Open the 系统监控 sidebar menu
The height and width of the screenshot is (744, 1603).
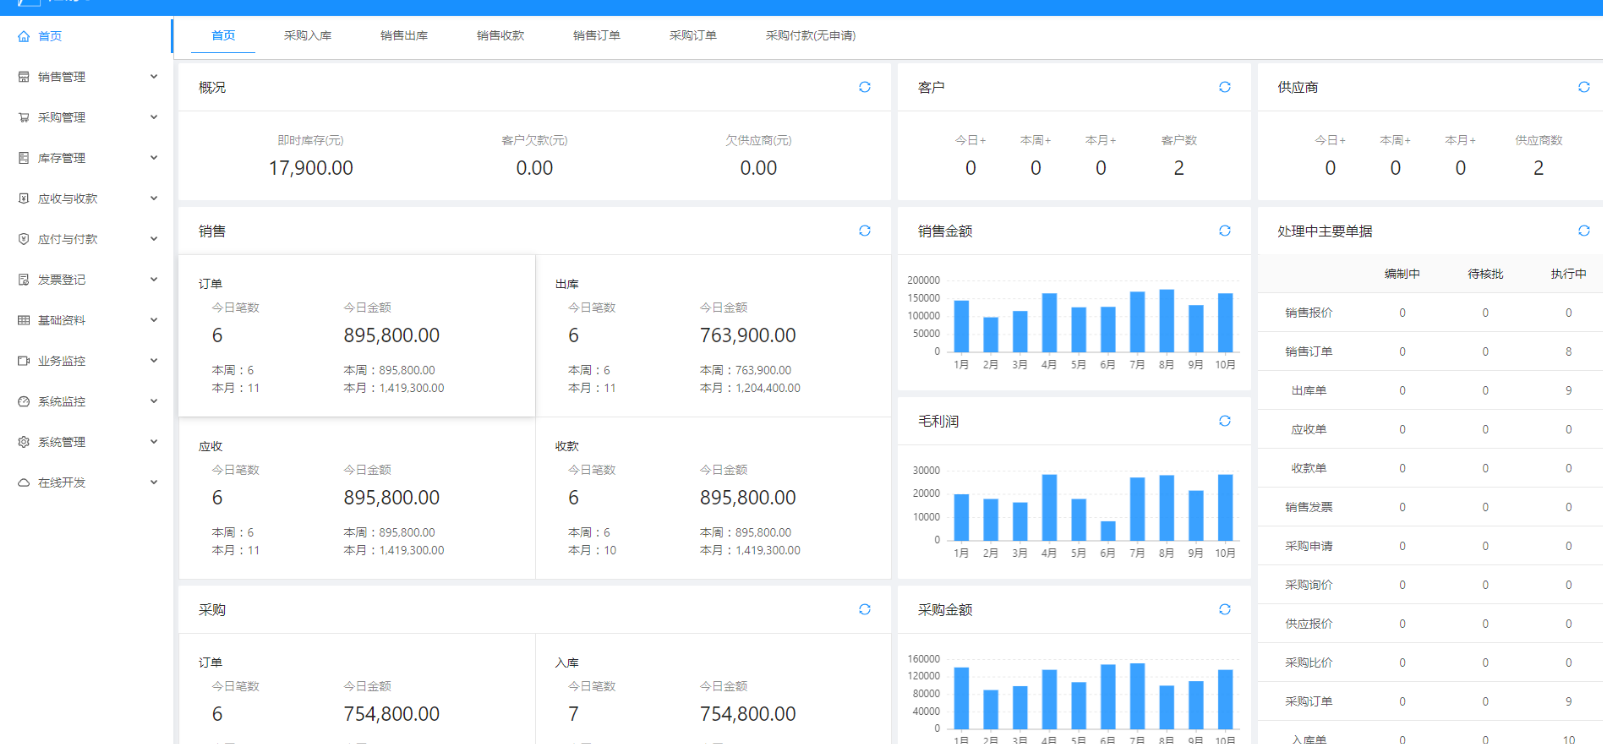point(86,401)
